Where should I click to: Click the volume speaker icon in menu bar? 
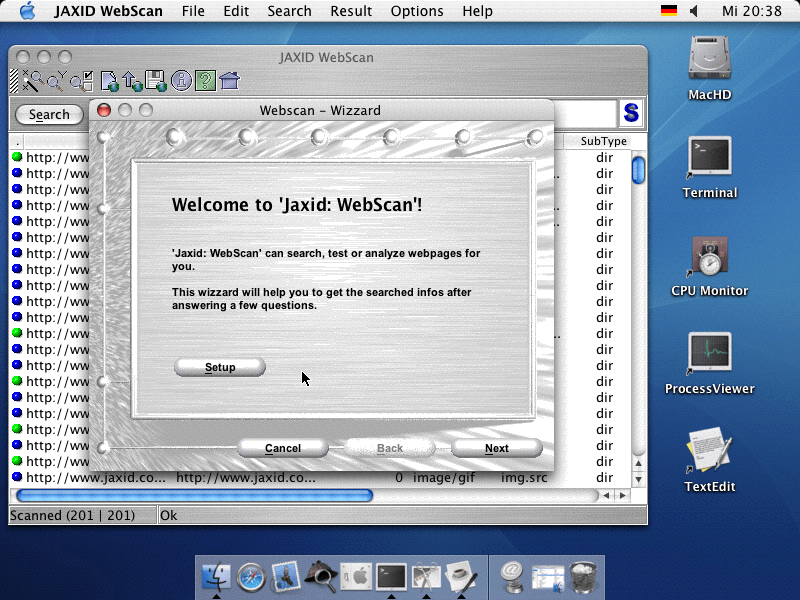pyautogui.click(x=694, y=11)
